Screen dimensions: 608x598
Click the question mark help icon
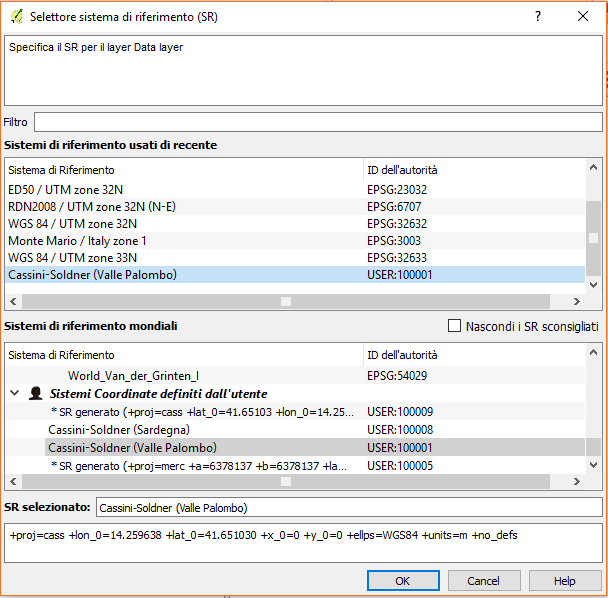click(538, 17)
